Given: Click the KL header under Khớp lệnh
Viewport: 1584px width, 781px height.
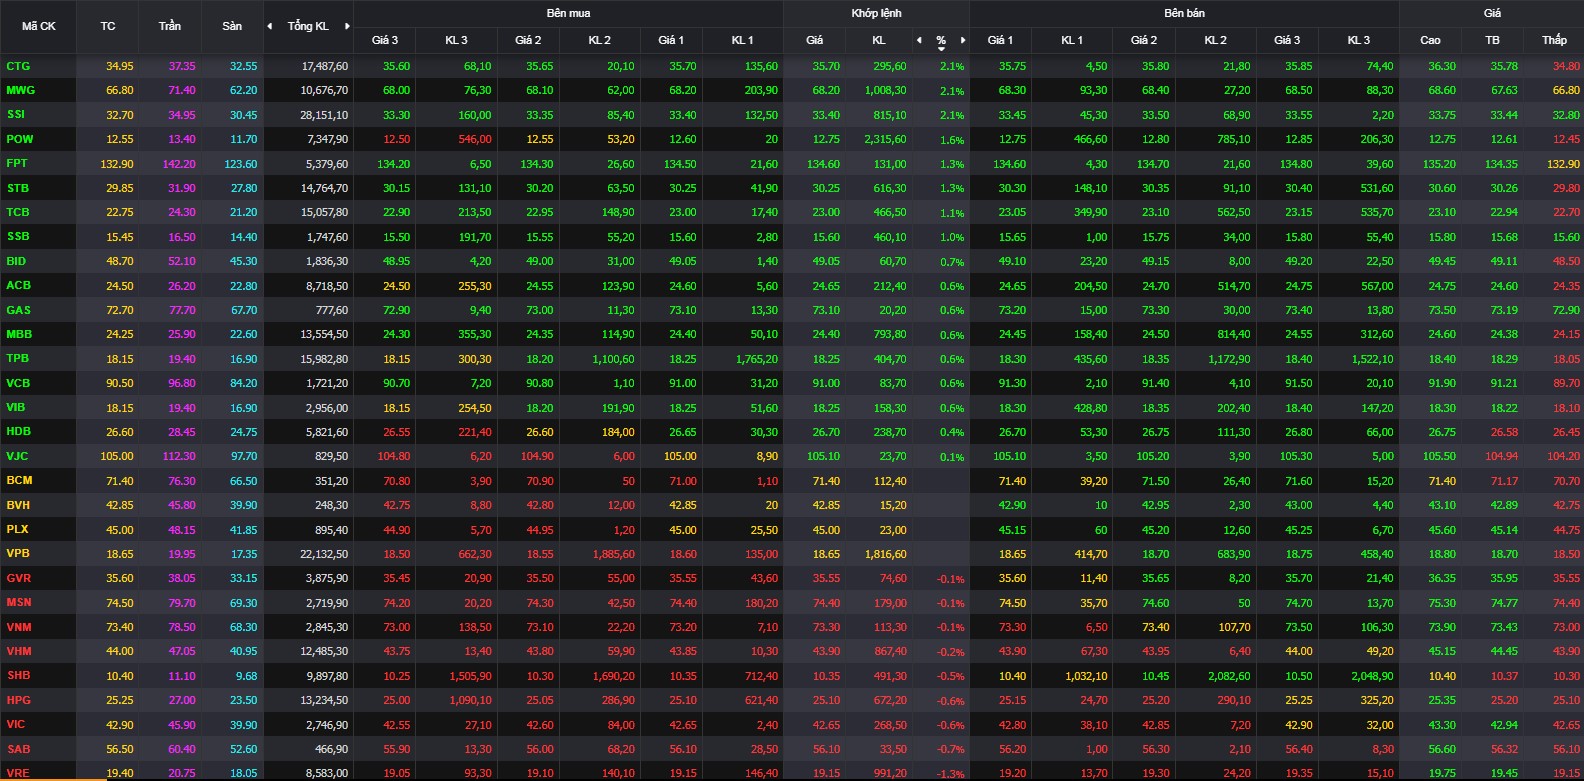Looking at the screenshot, I should (x=879, y=40).
